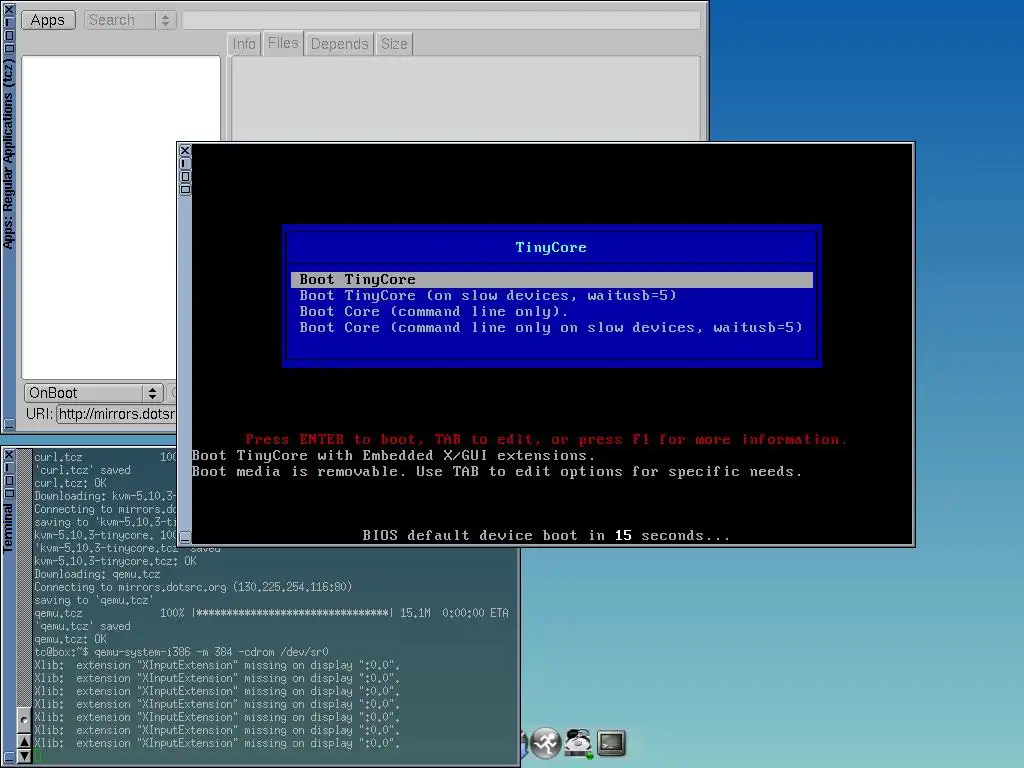Click the URI mirror address field
Screen dimensions: 1024x768
[x=116, y=414]
